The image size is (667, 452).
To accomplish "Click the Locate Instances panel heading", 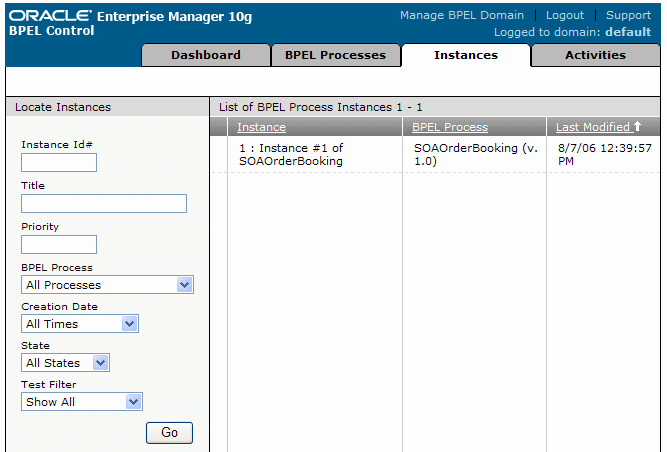I will pos(63,107).
